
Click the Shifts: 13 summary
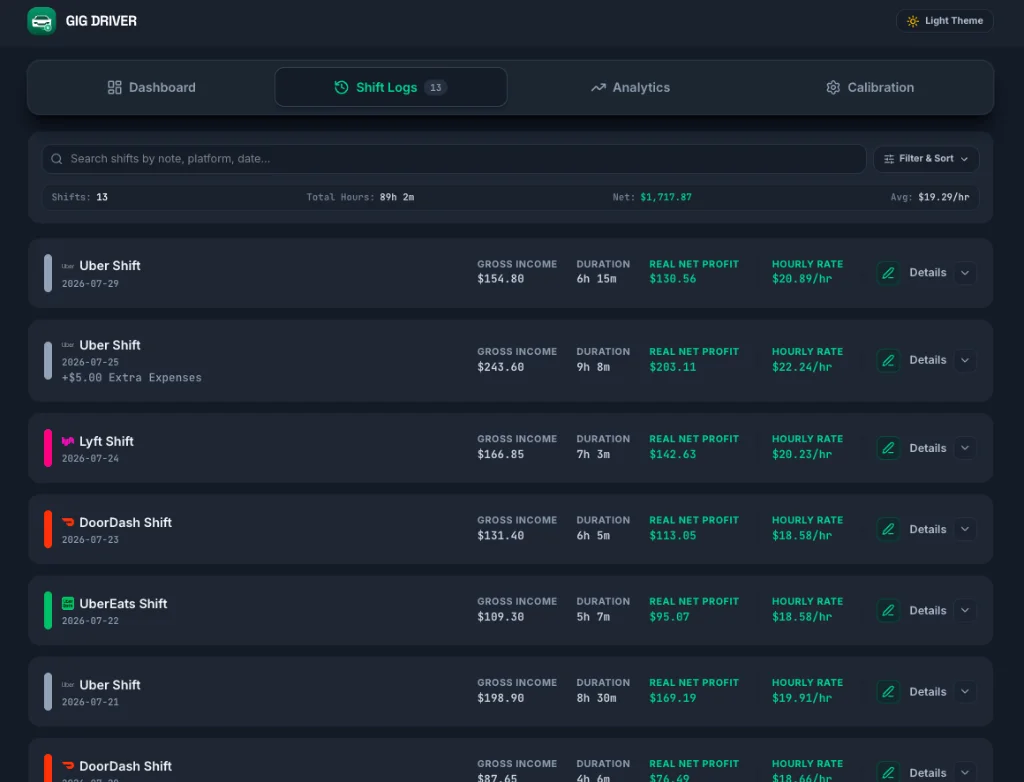(80, 197)
